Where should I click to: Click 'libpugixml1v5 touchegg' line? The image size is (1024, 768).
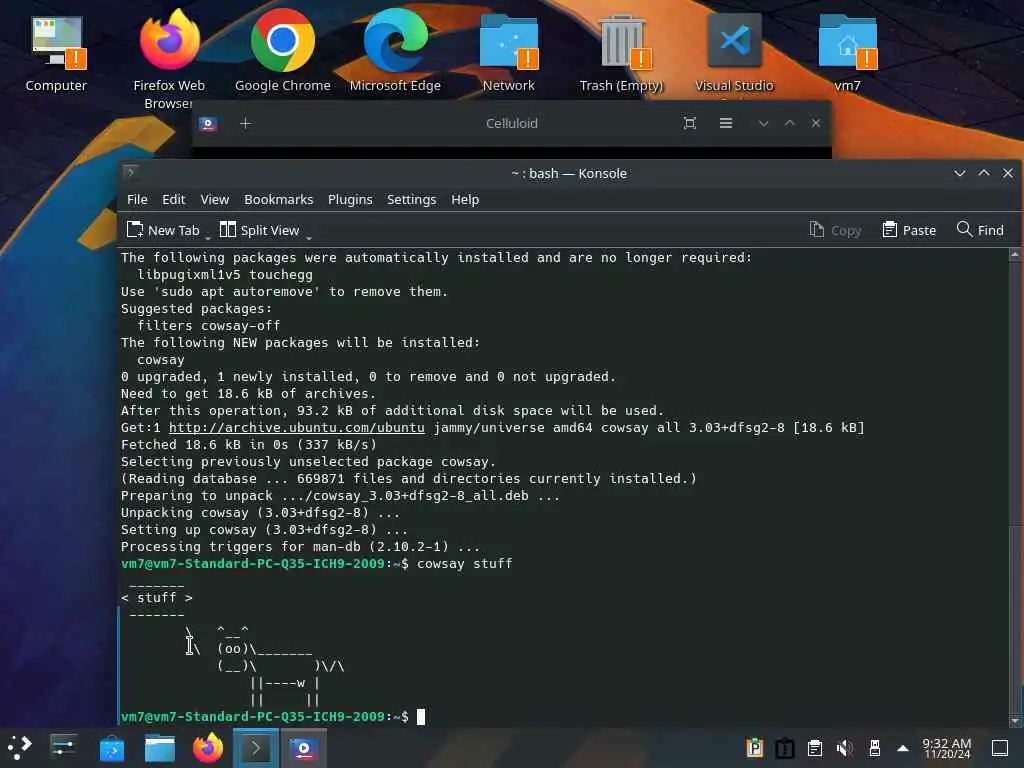click(x=225, y=275)
